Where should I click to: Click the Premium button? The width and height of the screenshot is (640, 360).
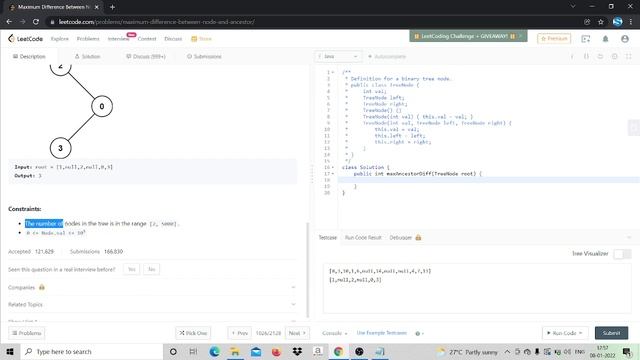[x=554, y=38]
